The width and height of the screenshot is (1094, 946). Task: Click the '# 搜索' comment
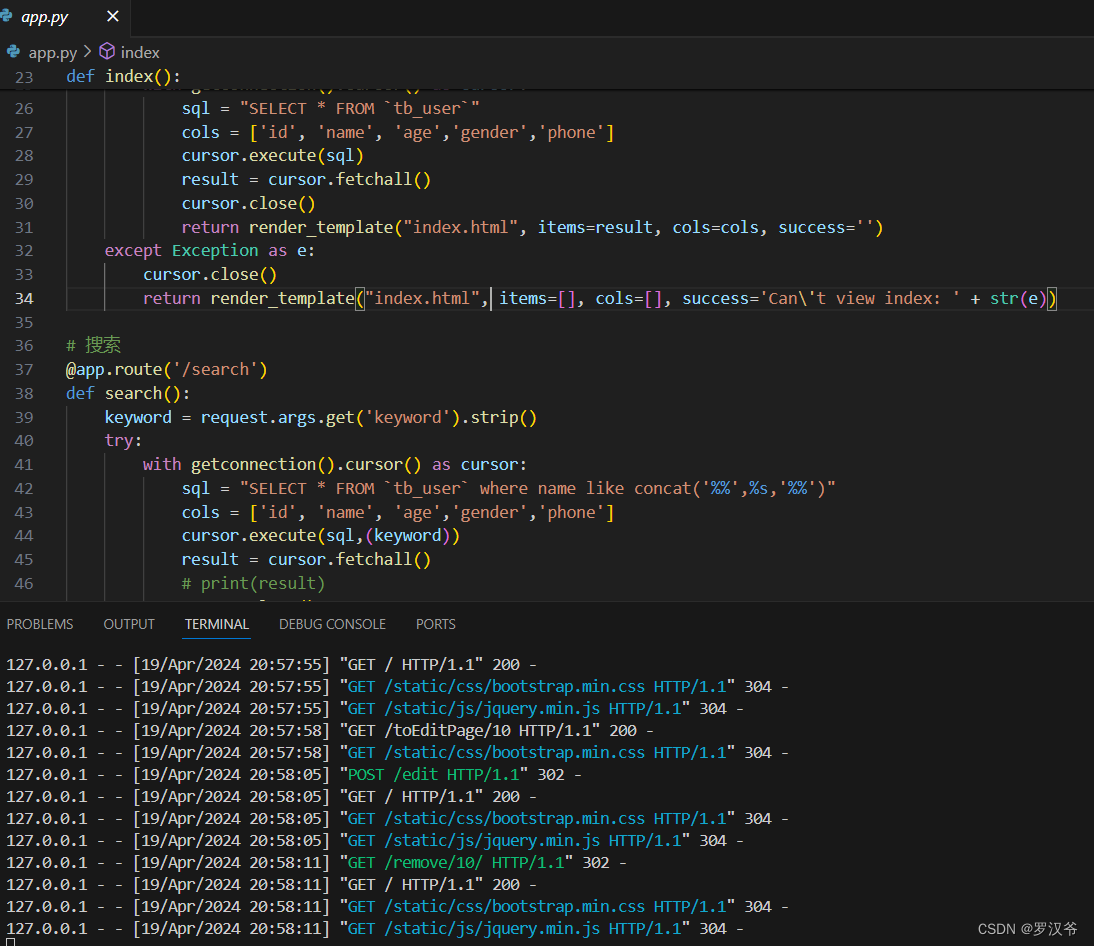pyautogui.click(x=93, y=345)
